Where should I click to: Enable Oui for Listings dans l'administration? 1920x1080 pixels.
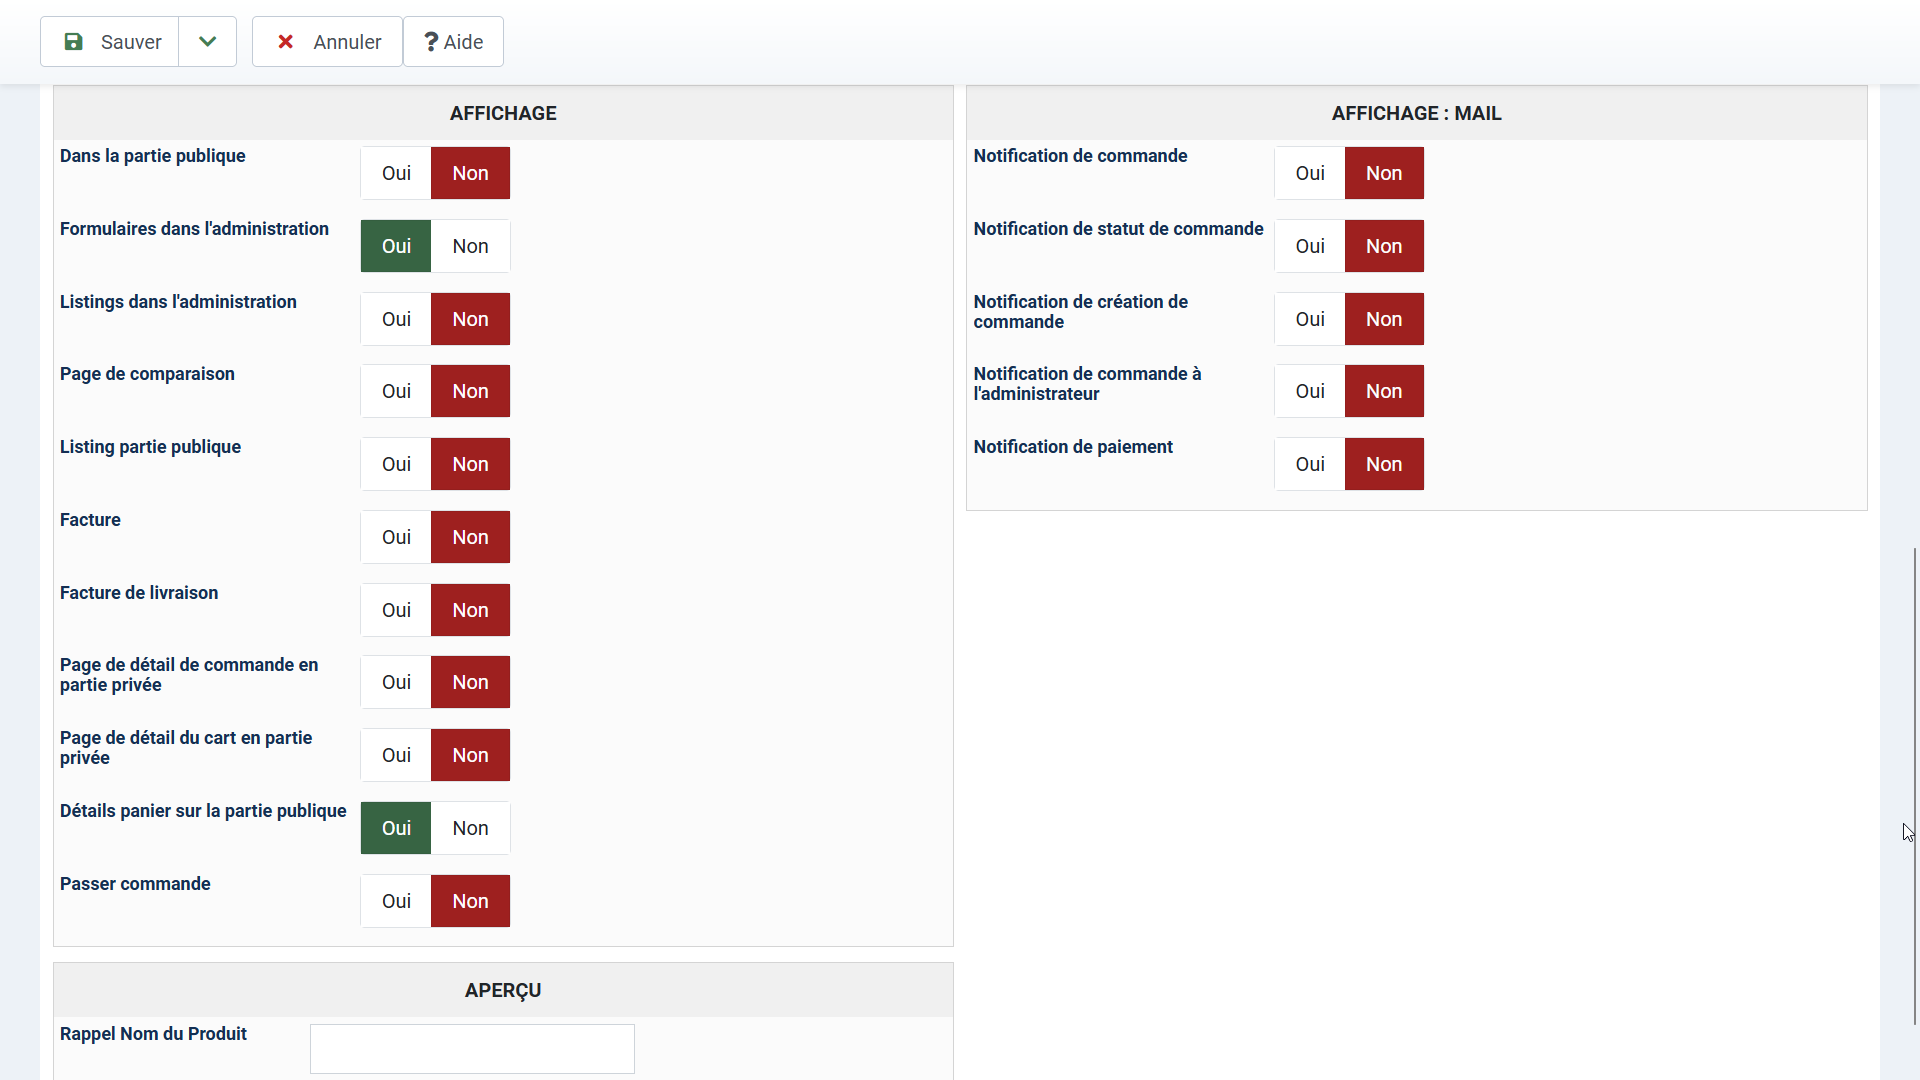(x=396, y=319)
